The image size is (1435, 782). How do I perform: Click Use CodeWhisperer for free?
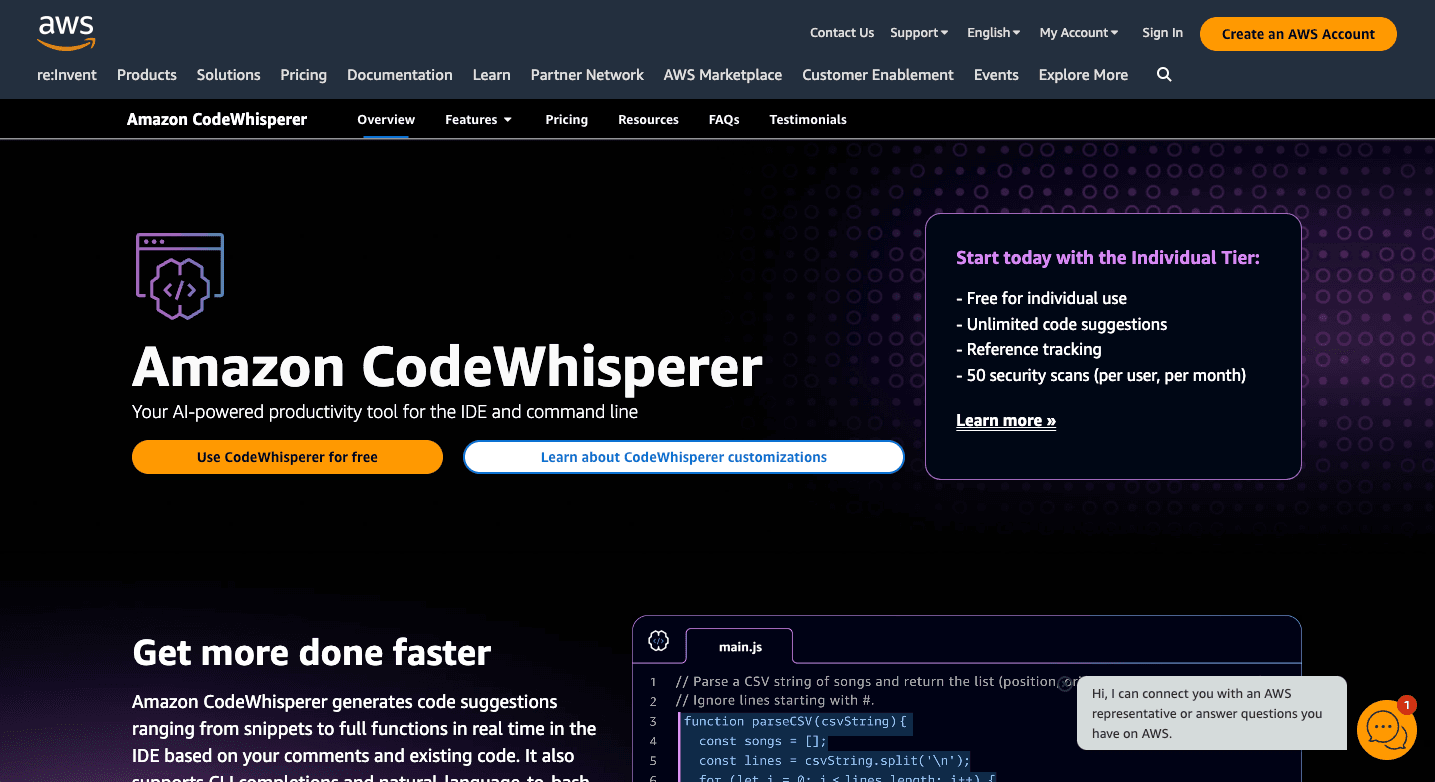click(x=287, y=457)
